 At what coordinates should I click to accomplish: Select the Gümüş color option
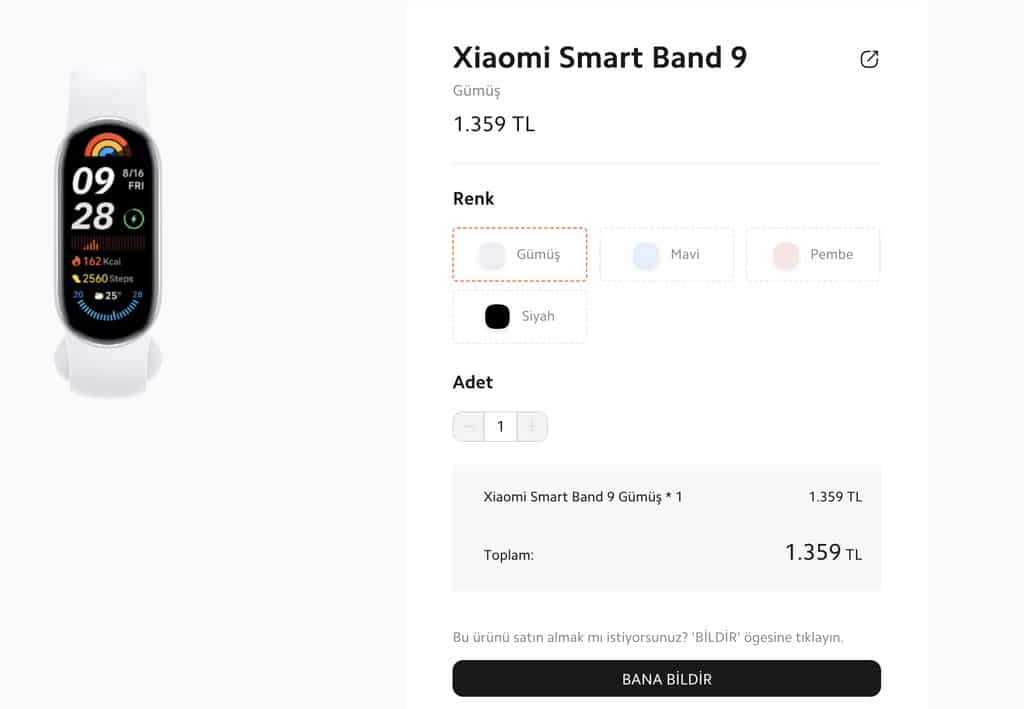click(x=520, y=255)
